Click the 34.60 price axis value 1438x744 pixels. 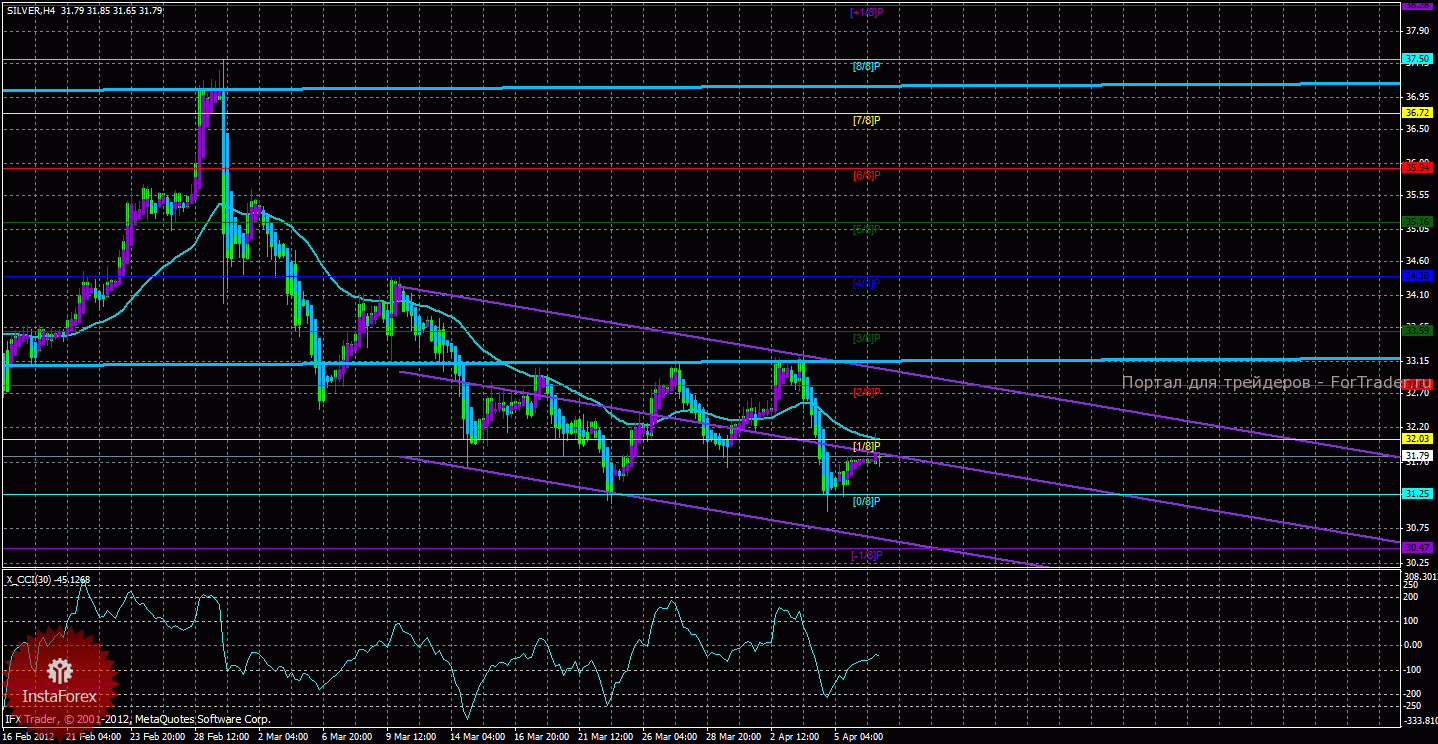pyautogui.click(x=1418, y=261)
